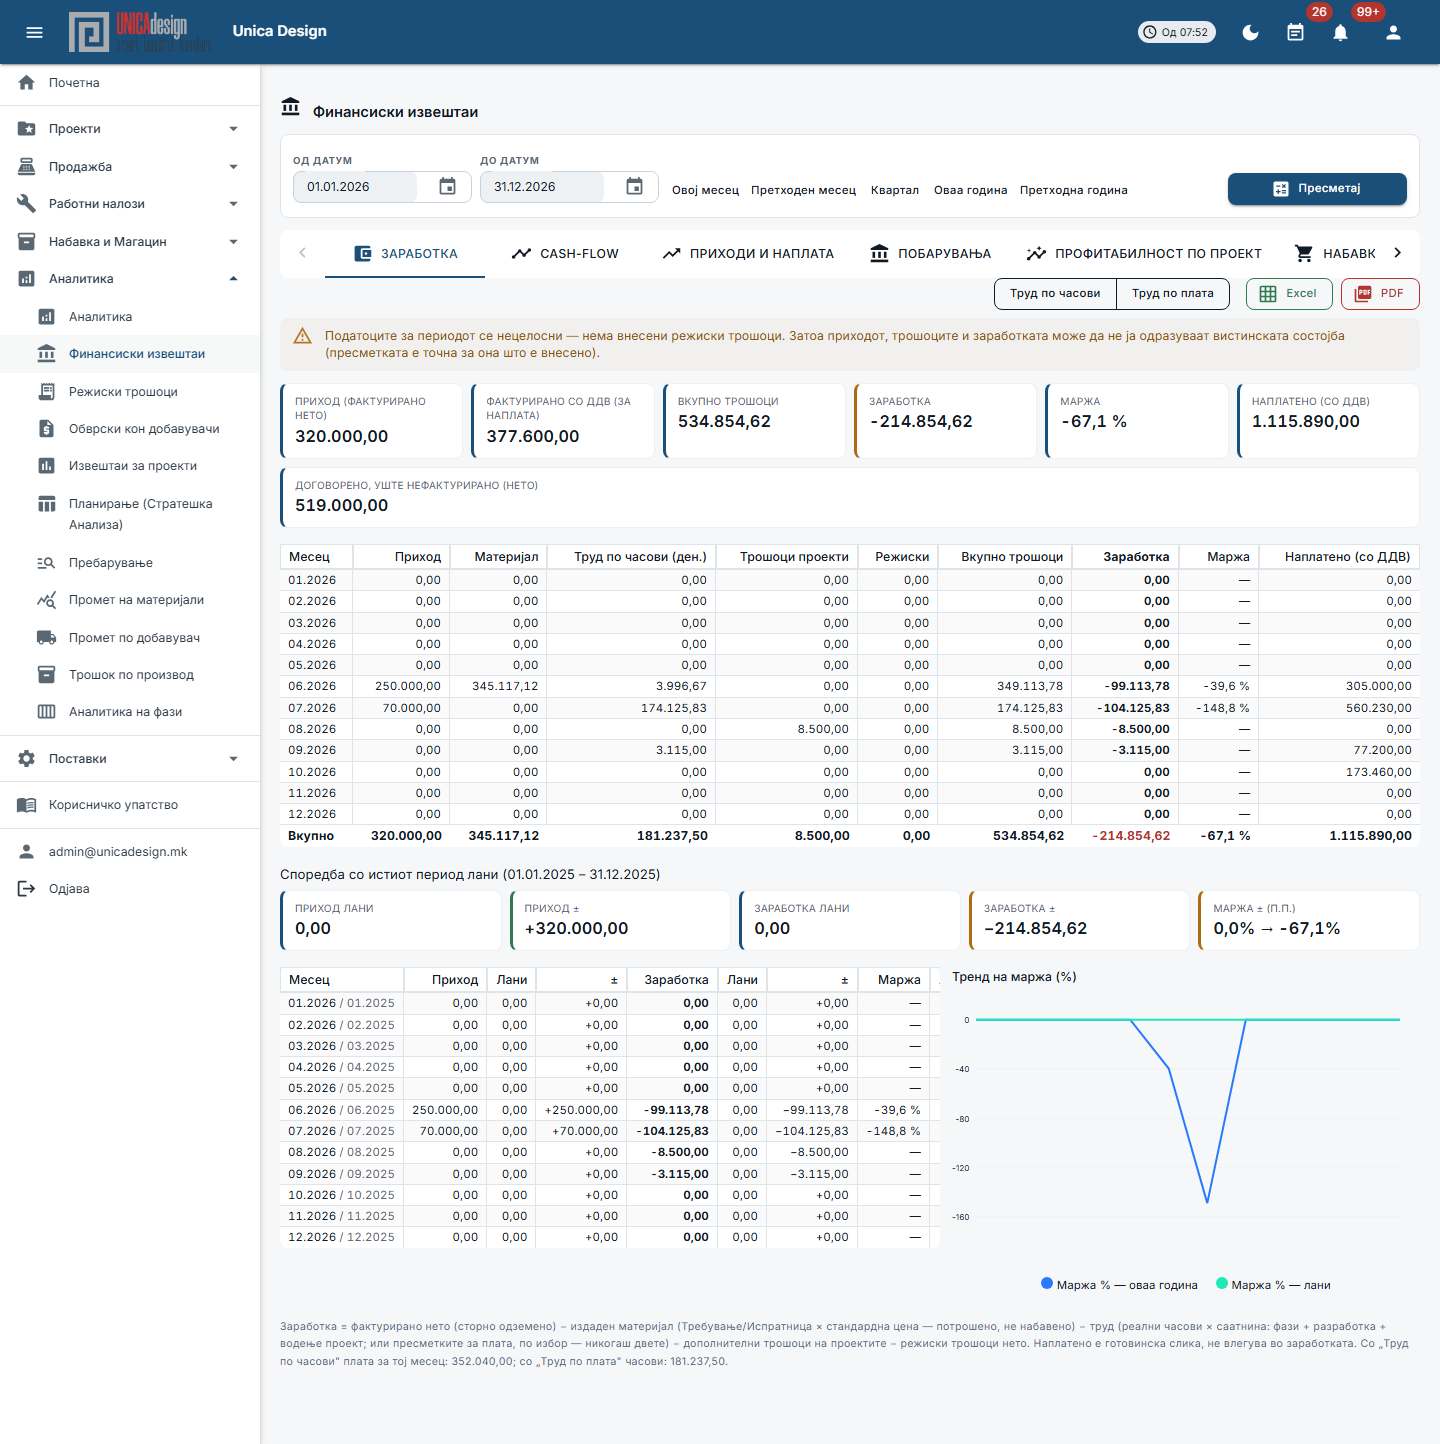This screenshot has width=1440, height=1444.
Task: Open the hamburger navigation menu
Action: (x=34, y=32)
